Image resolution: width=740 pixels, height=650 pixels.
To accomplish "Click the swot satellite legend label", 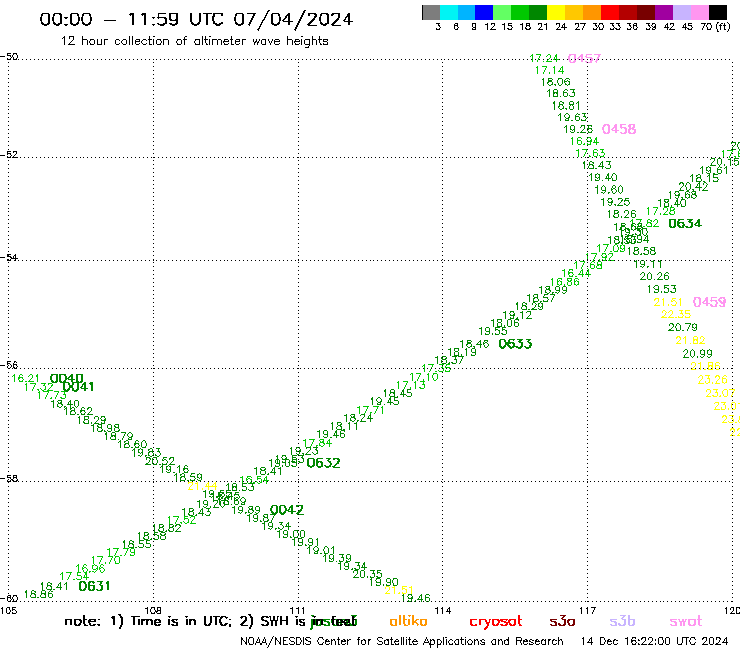I will (x=686, y=621).
